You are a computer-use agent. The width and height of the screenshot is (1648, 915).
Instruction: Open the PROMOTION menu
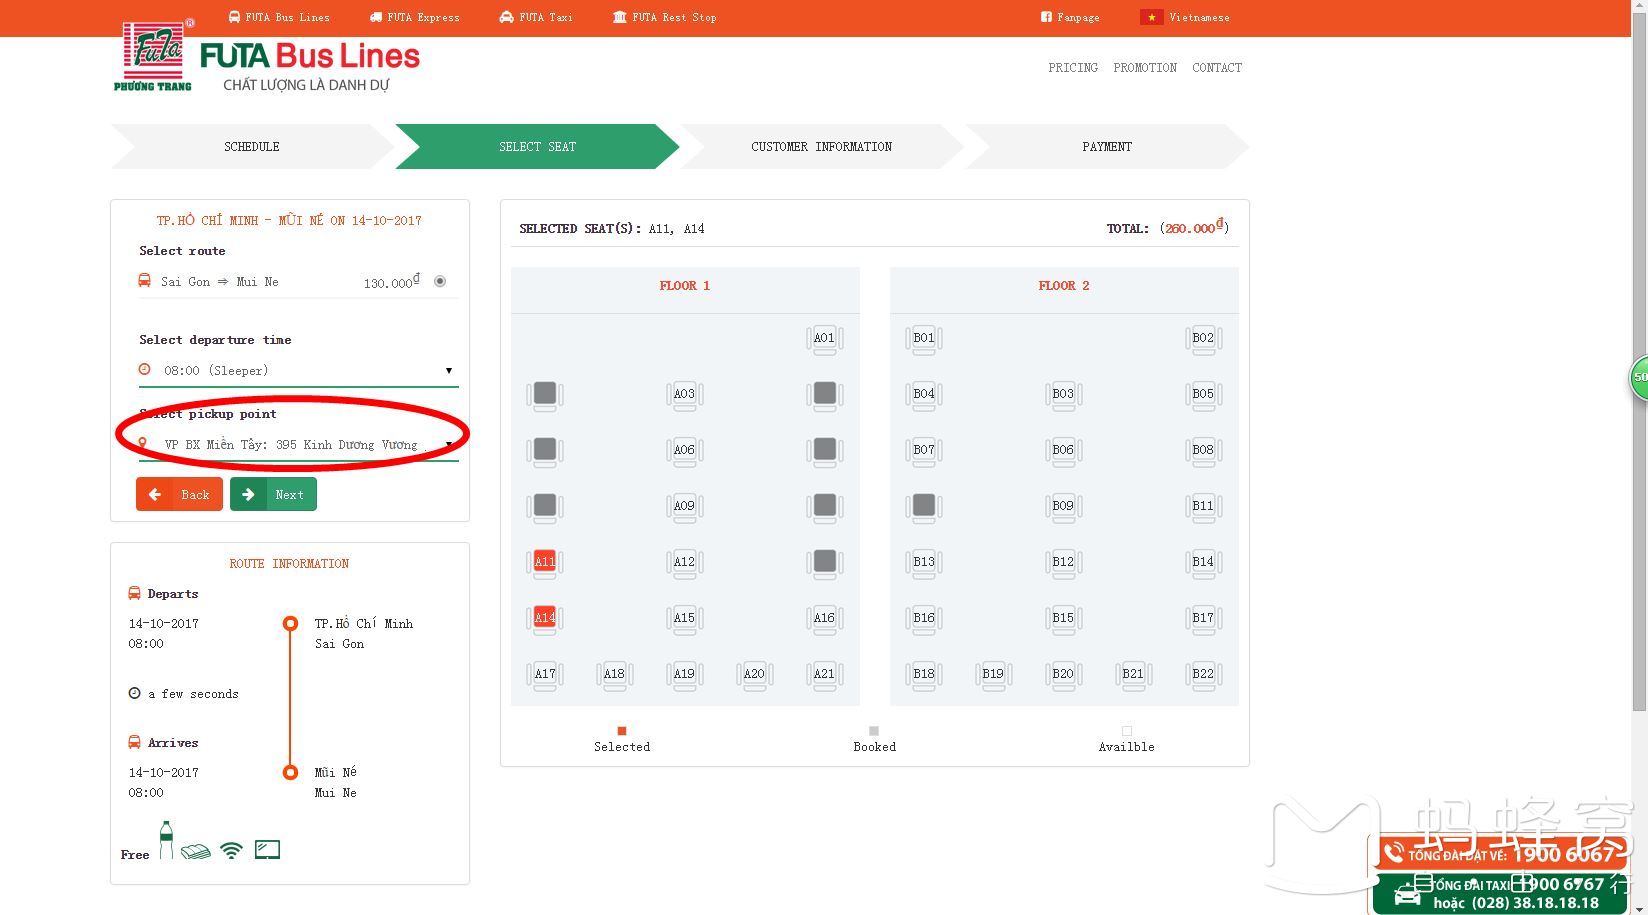pyautogui.click(x=1145, y=68)
